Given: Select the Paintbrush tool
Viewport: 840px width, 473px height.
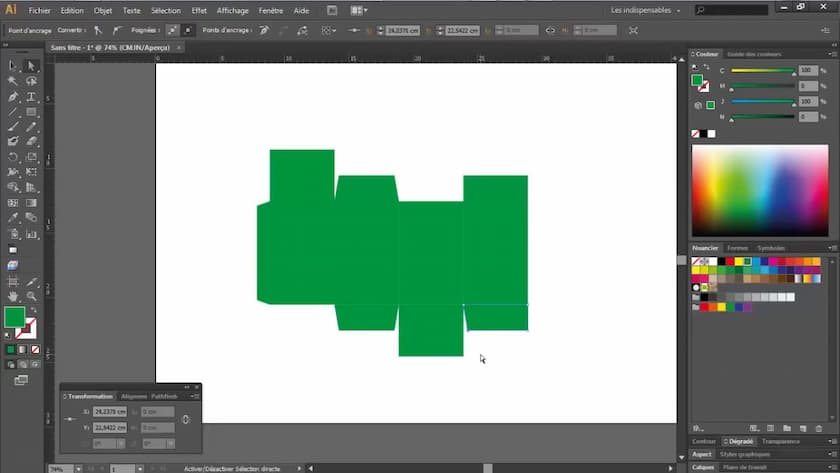Looking at the screenshot, I should [13, 127].
